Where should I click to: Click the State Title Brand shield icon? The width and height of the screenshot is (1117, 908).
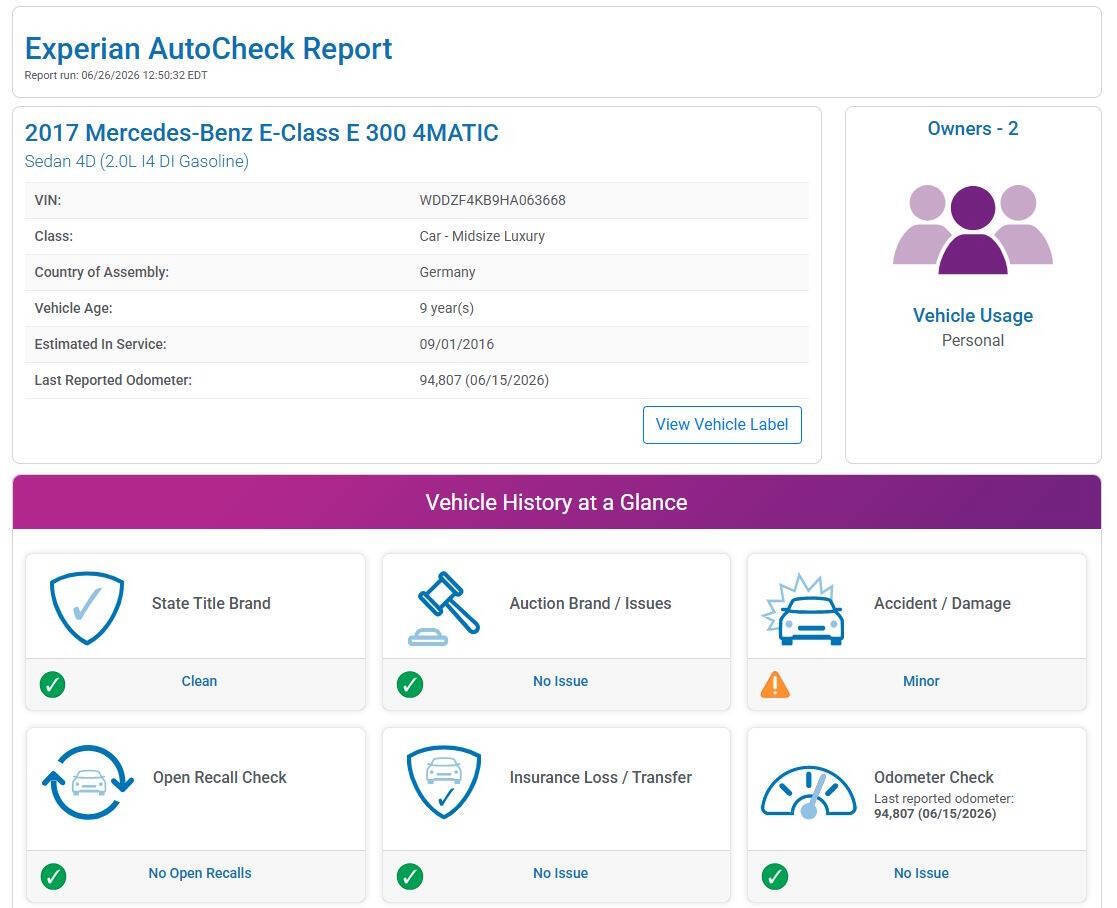click(x=87, y=607)
